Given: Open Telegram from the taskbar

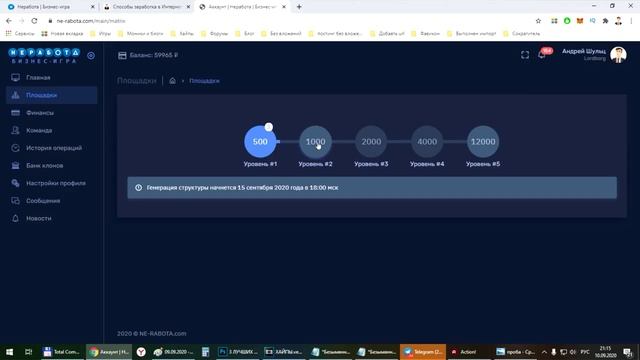Looking at the screenshot, I should (x=423, y=352).
